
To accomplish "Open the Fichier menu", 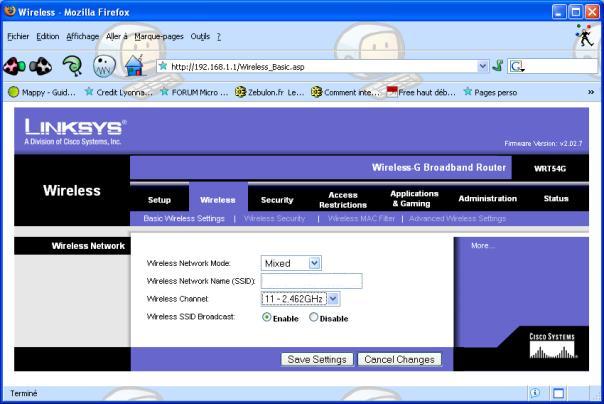I will (x=18, y=36).
